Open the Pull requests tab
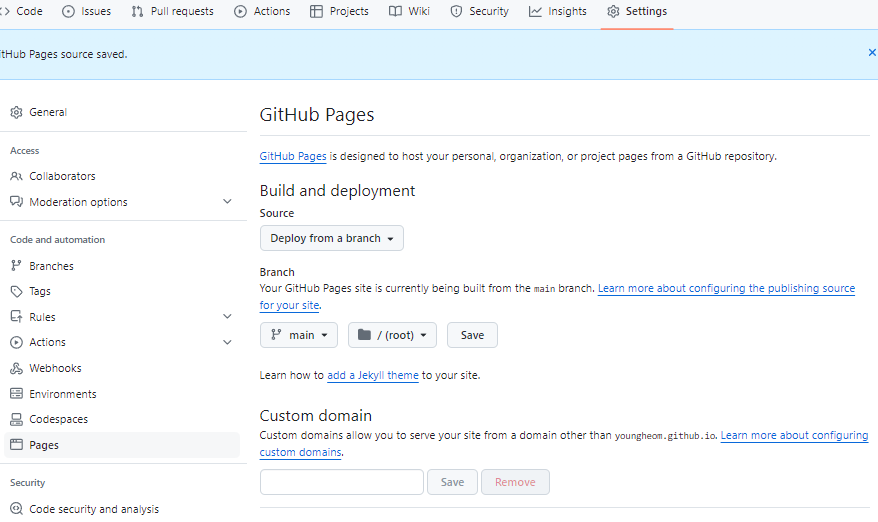Screen dimensions: 878x522 [x=172, y=11]
